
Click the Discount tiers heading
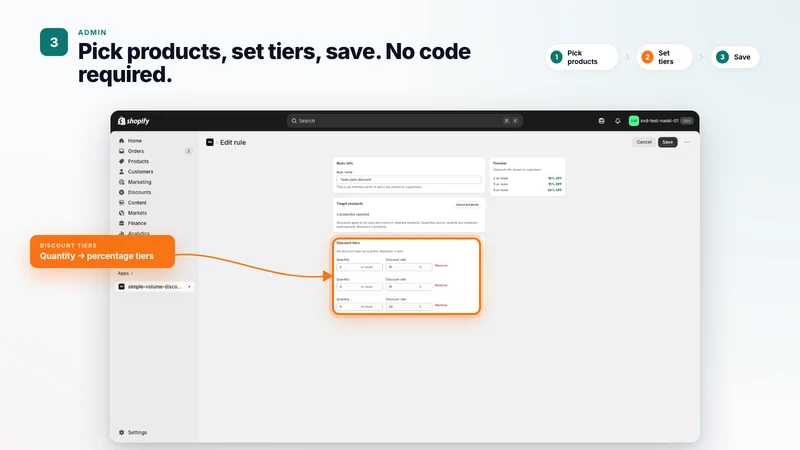(348, 243)
